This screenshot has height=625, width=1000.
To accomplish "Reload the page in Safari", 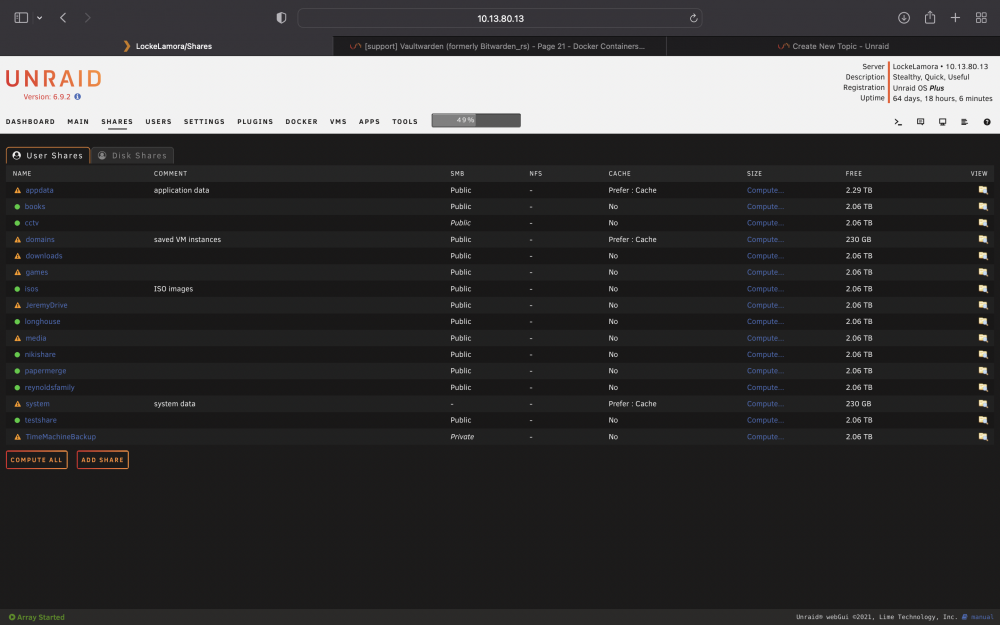I will click(x=693, y=18).
